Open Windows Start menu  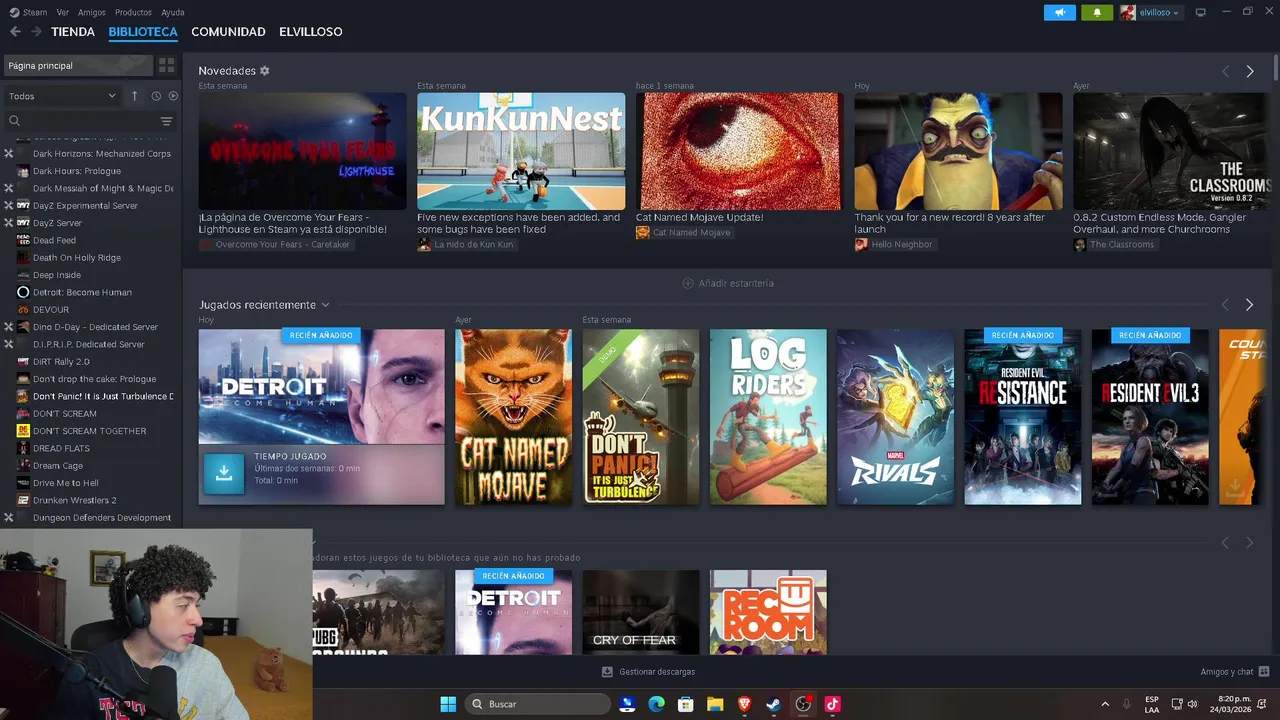tap(448, 704)
